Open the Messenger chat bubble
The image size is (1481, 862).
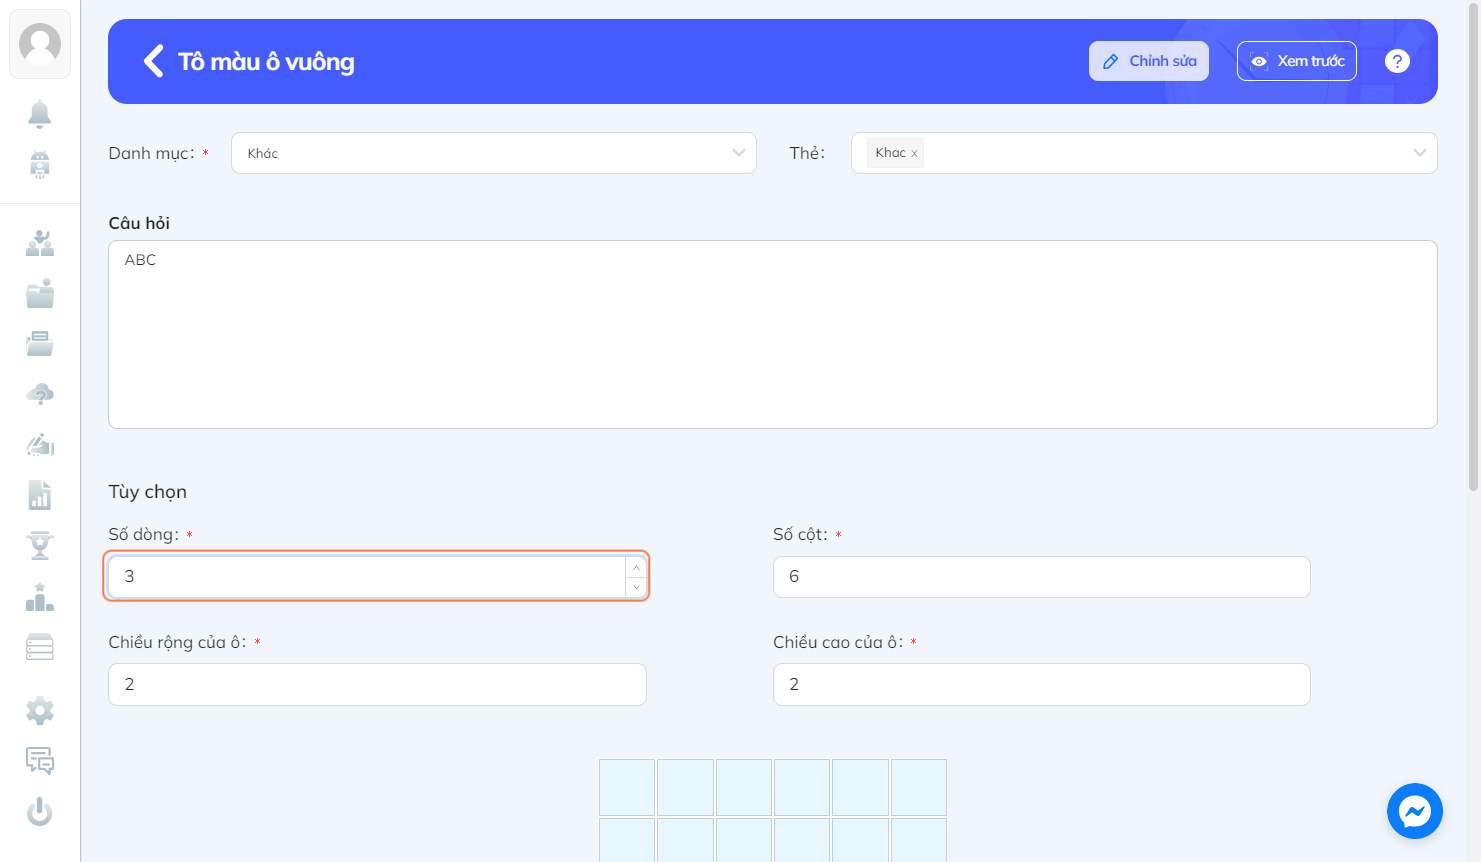tap(1414, 811)
